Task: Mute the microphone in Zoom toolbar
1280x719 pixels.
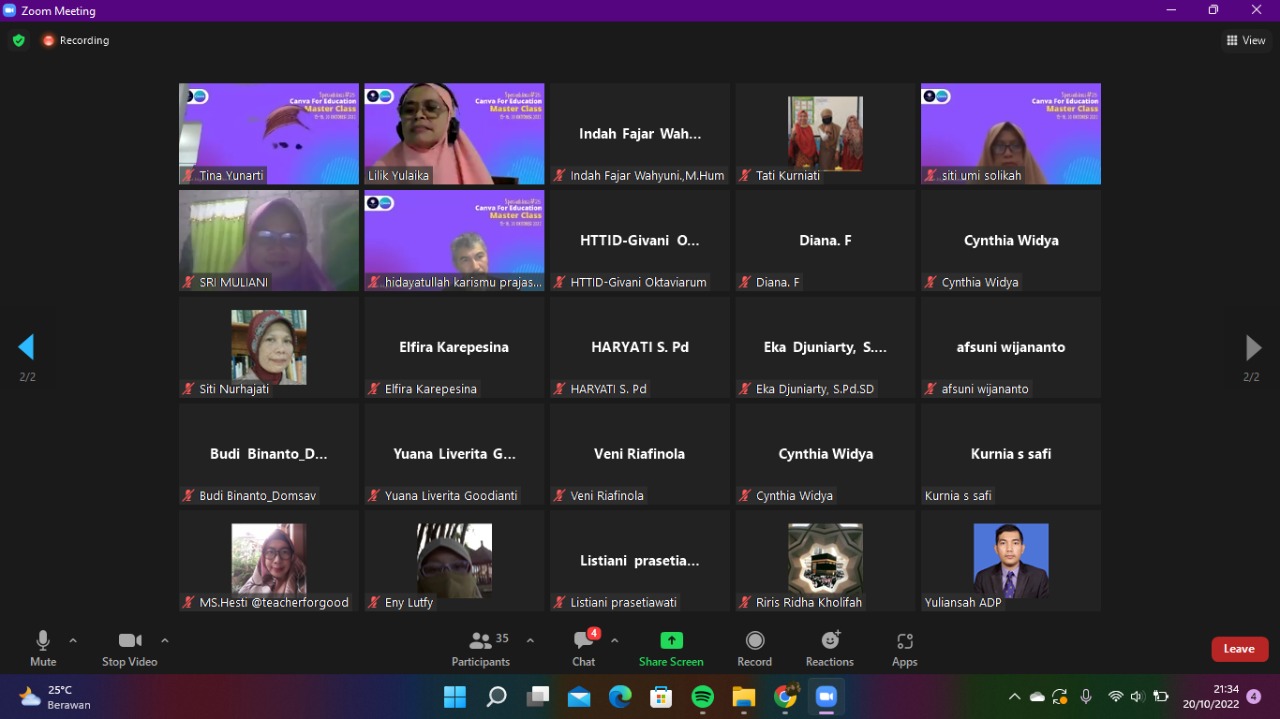Action: (43, 648)
